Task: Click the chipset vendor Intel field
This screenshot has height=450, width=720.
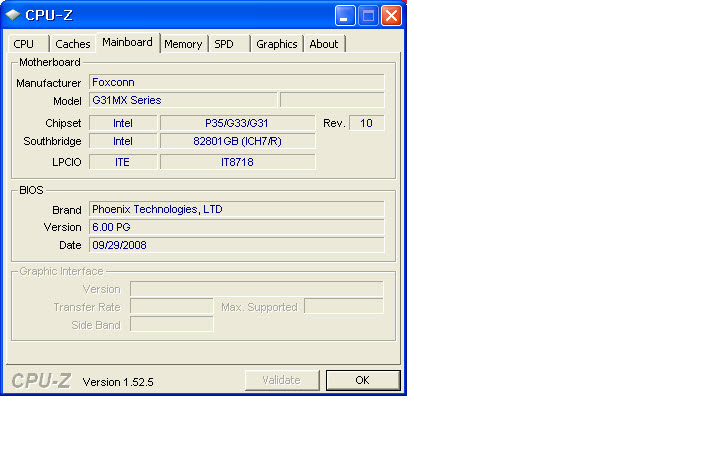Action: coord(123,123)
